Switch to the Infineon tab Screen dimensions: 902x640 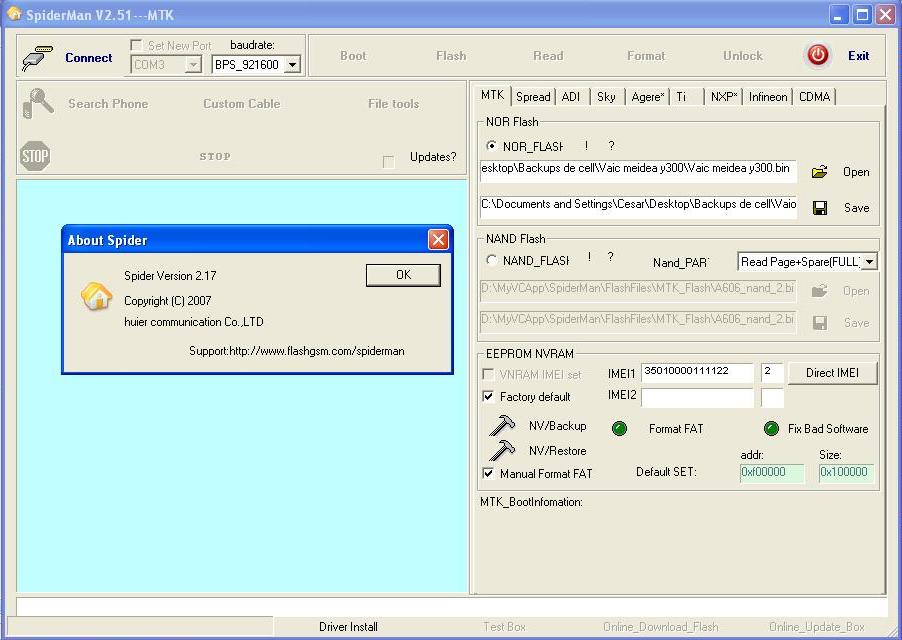coord(767,97)
